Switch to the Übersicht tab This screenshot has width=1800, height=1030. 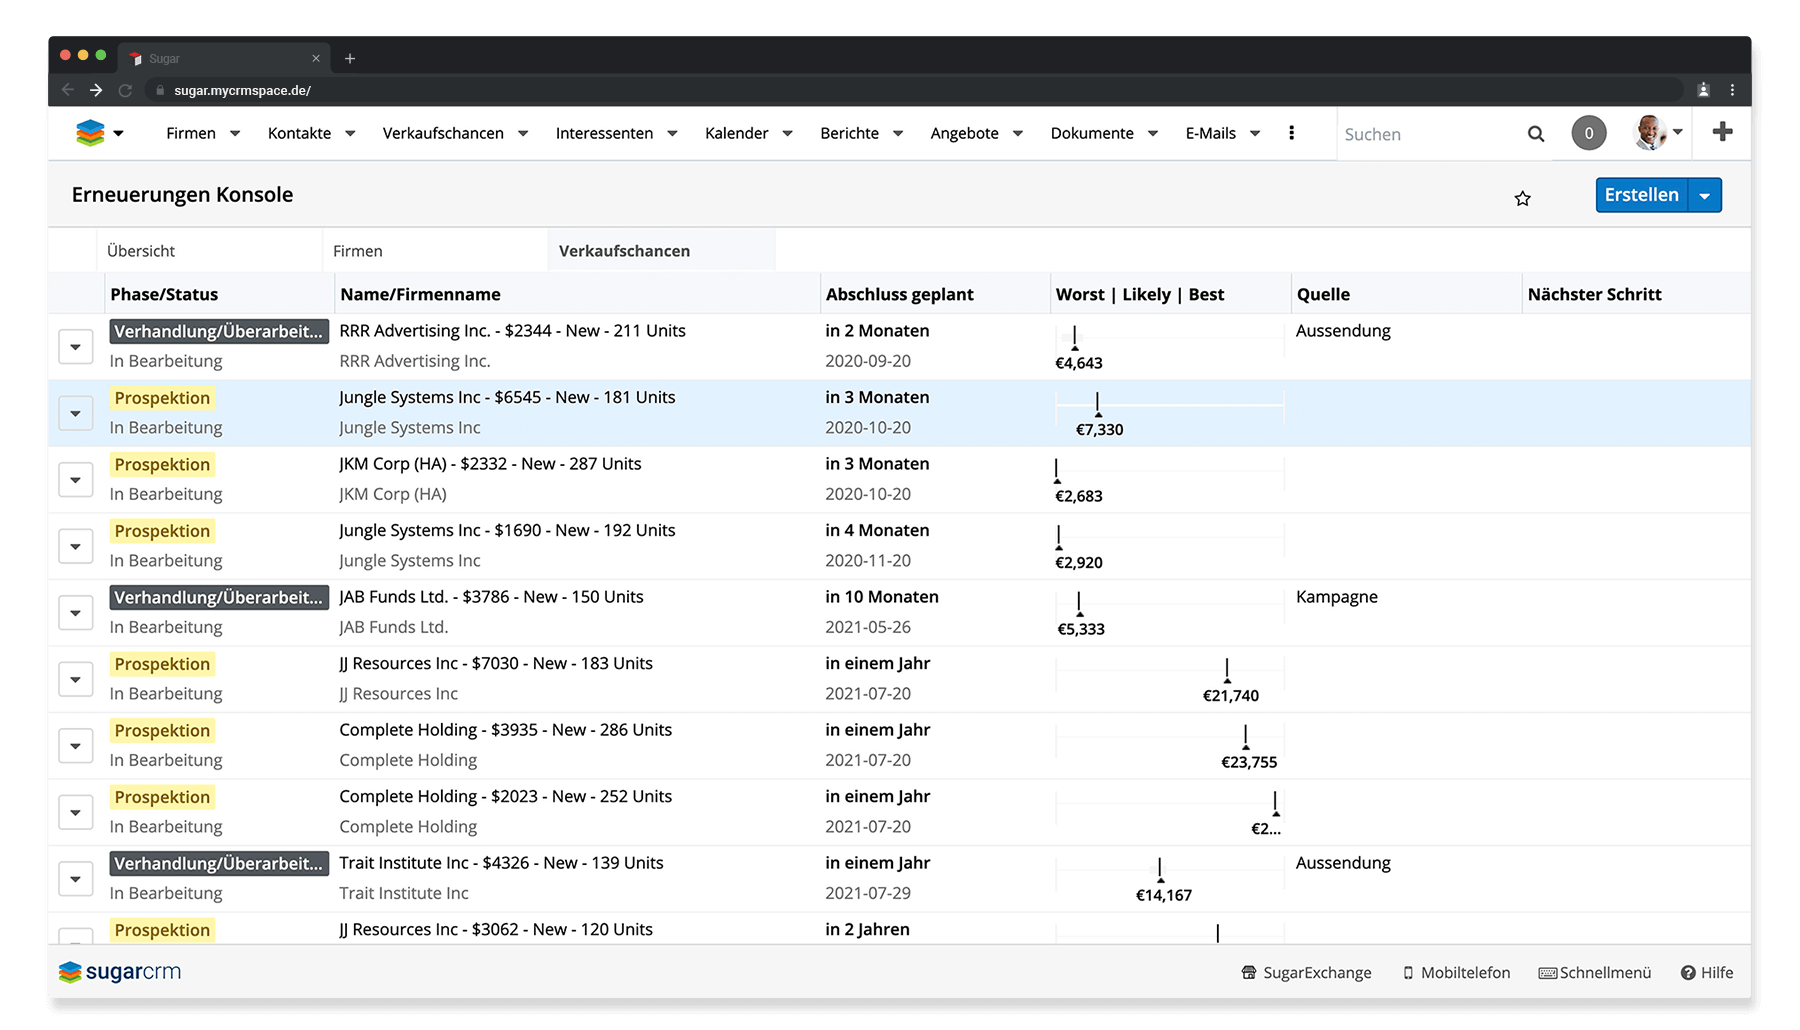click(x=141, y=251)
